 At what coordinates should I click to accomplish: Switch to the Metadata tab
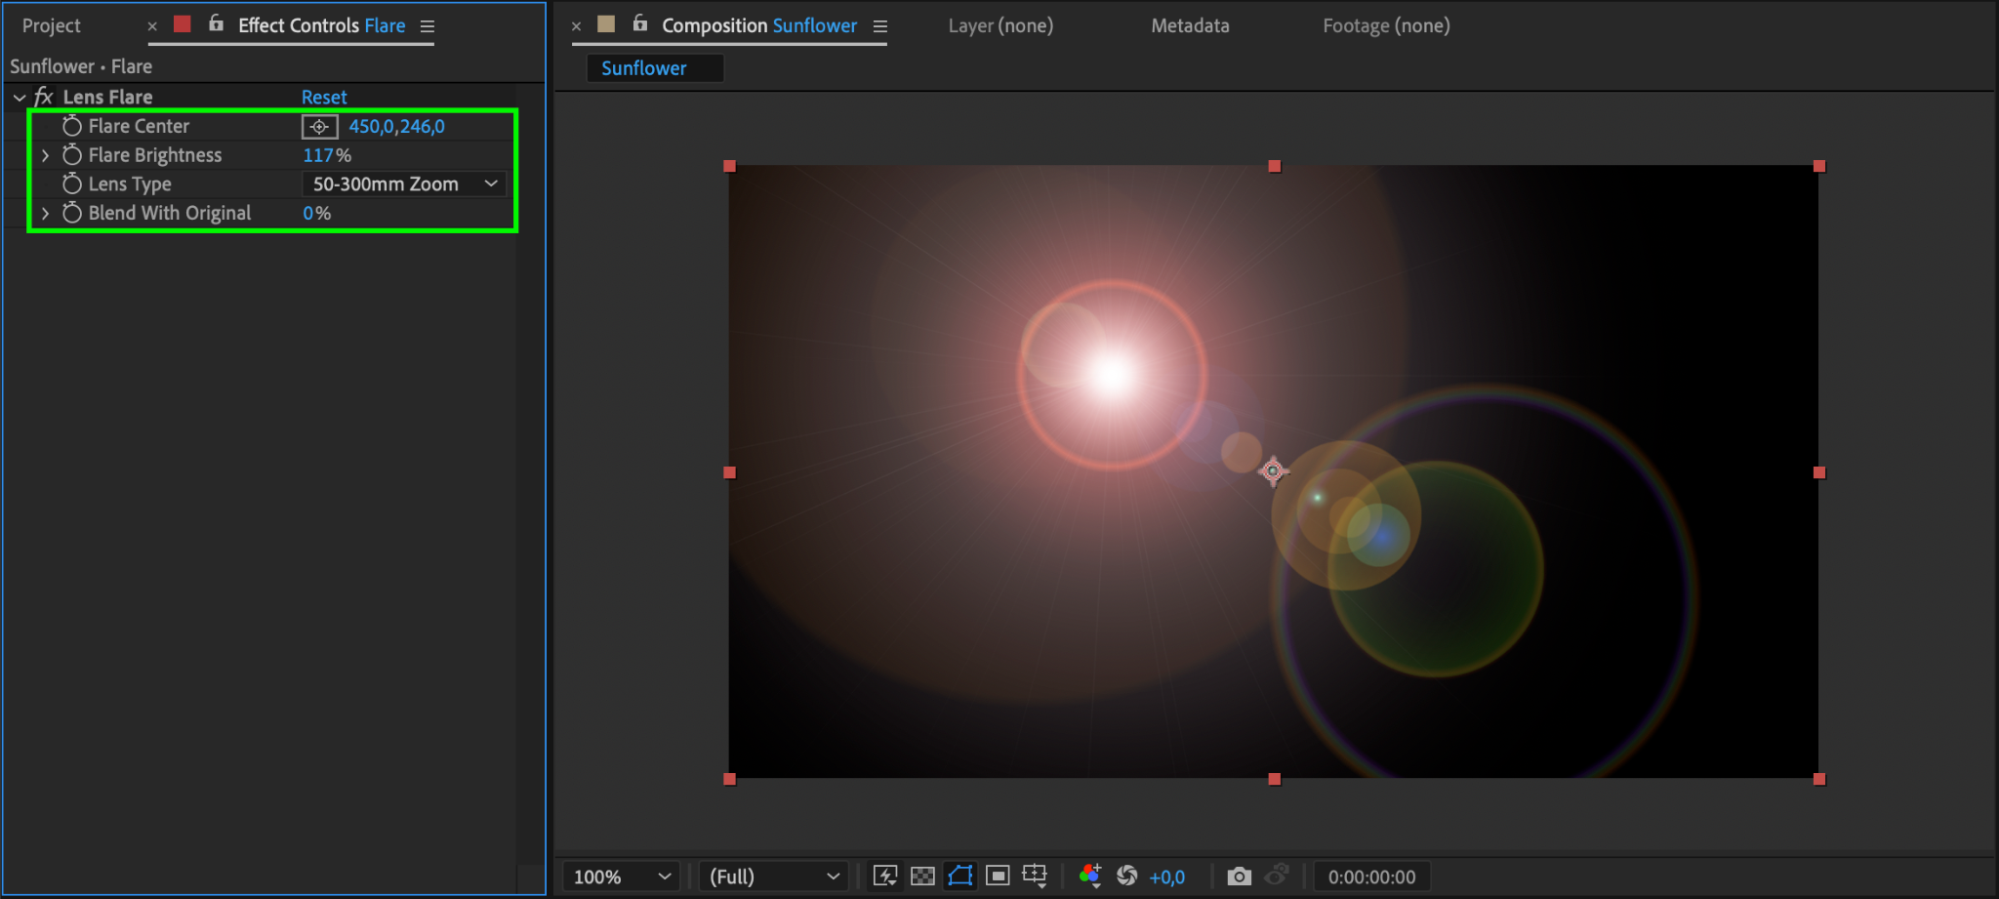pyautogui.click(x=1190, y=26)
